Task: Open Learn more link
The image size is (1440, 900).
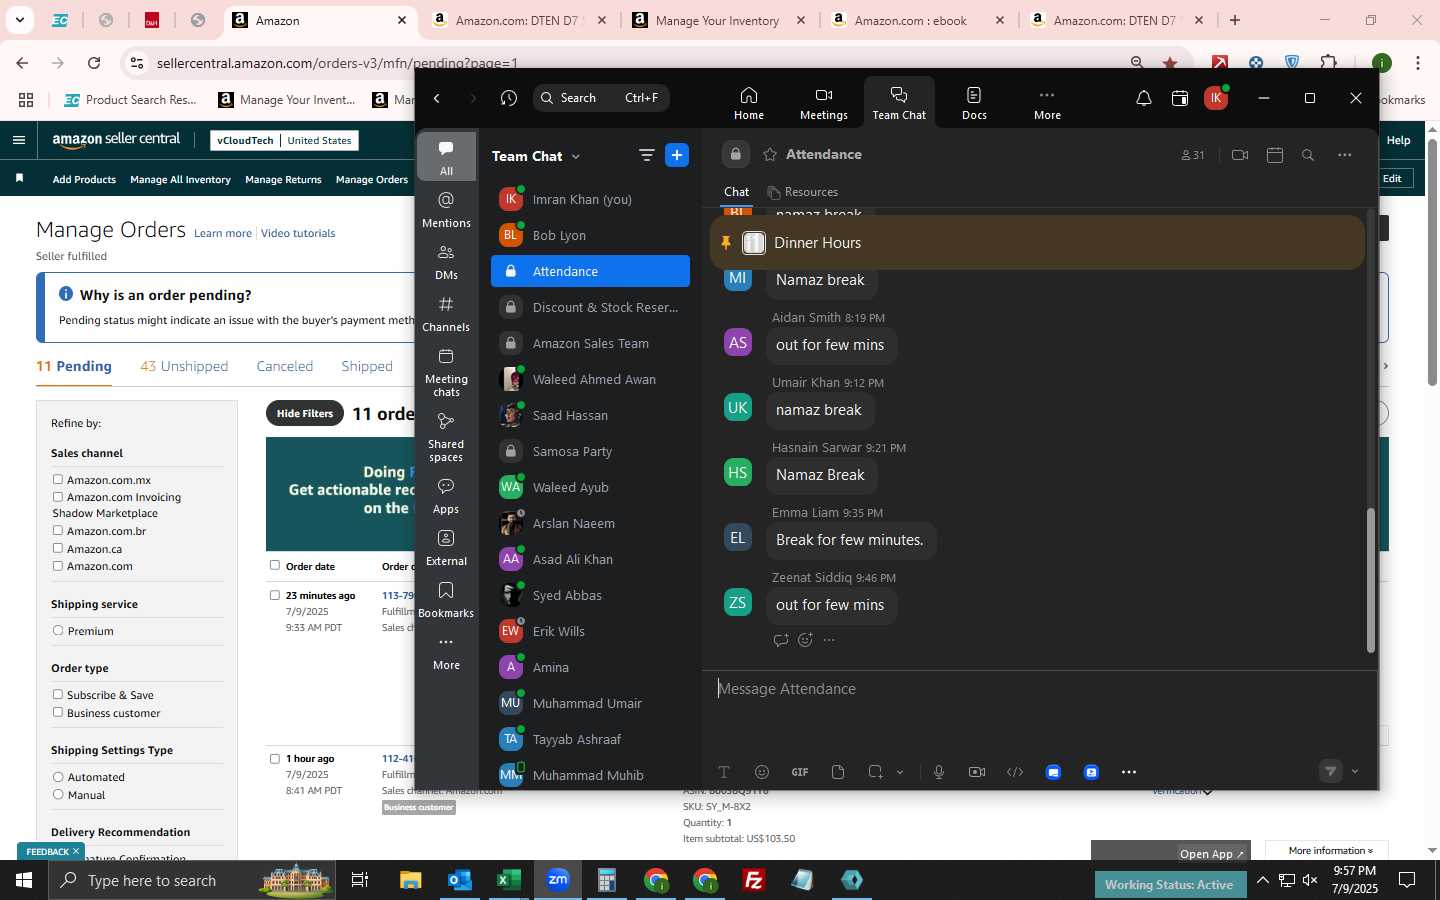Action: [x=223, y=233]
